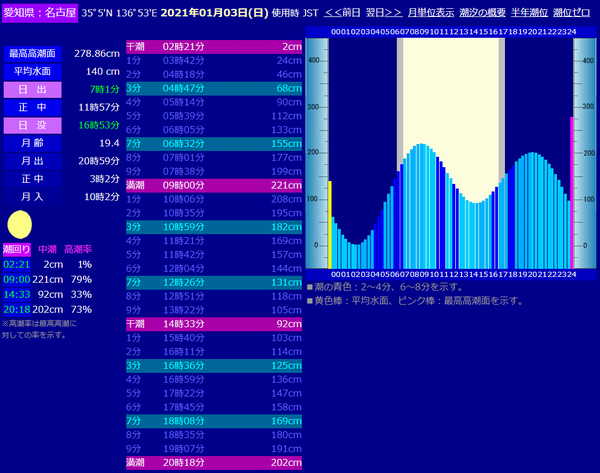Click the 7分 12時26分 131cm row
The image size is (600, 473).
[214, 282]
